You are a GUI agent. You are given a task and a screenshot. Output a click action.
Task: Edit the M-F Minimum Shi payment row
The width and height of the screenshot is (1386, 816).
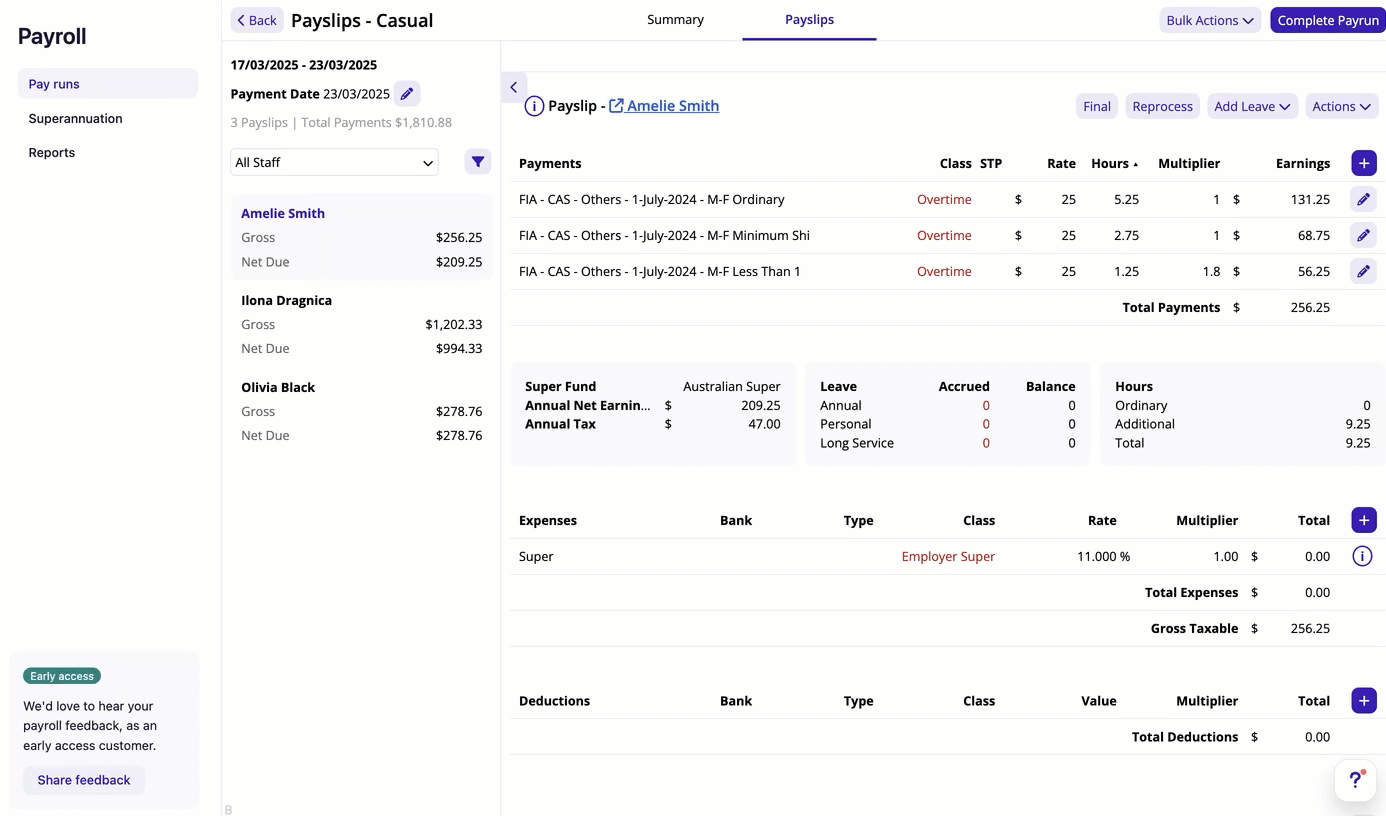tap(1364, 235)
